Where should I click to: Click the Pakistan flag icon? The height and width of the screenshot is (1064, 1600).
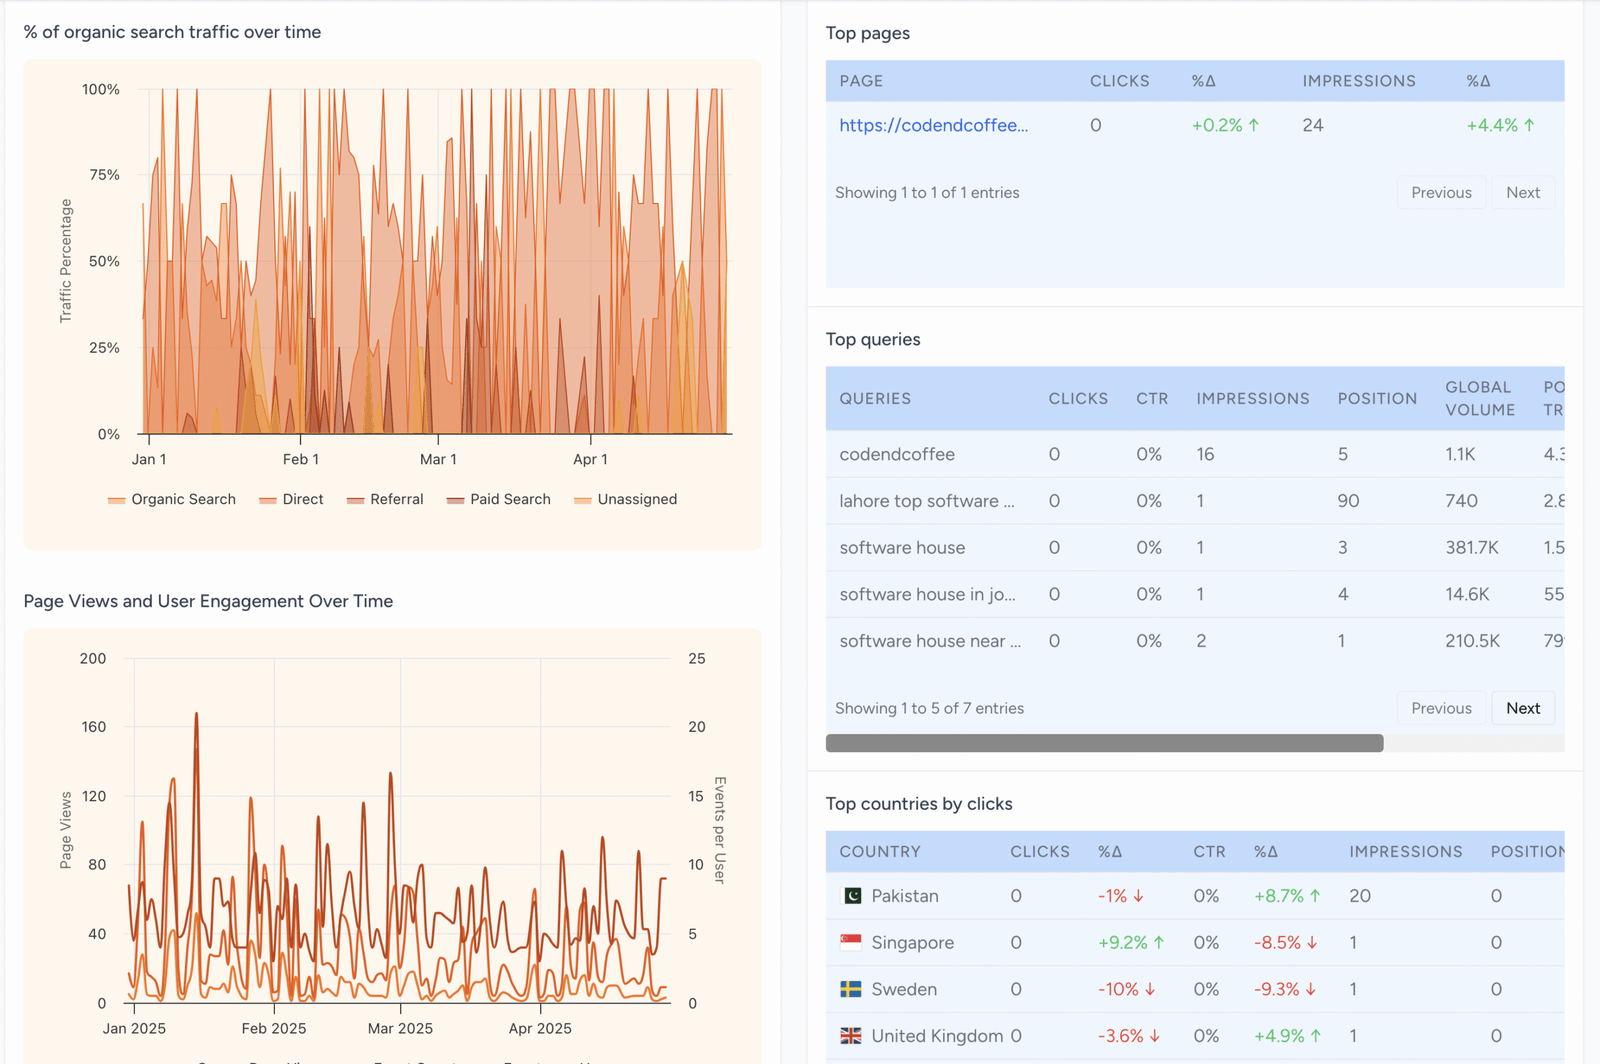click(851, 896)
